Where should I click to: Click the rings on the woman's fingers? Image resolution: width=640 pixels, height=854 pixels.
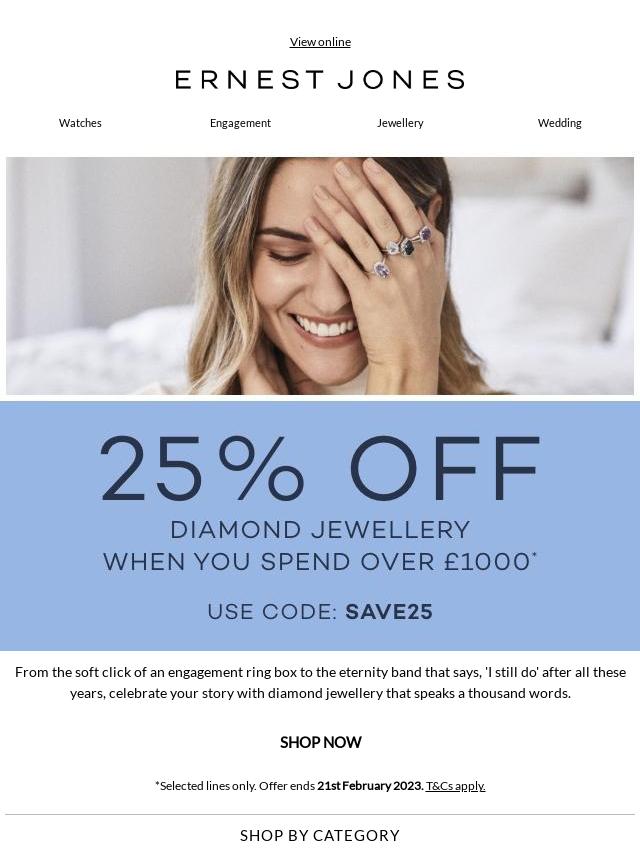(x=402, y=250)
